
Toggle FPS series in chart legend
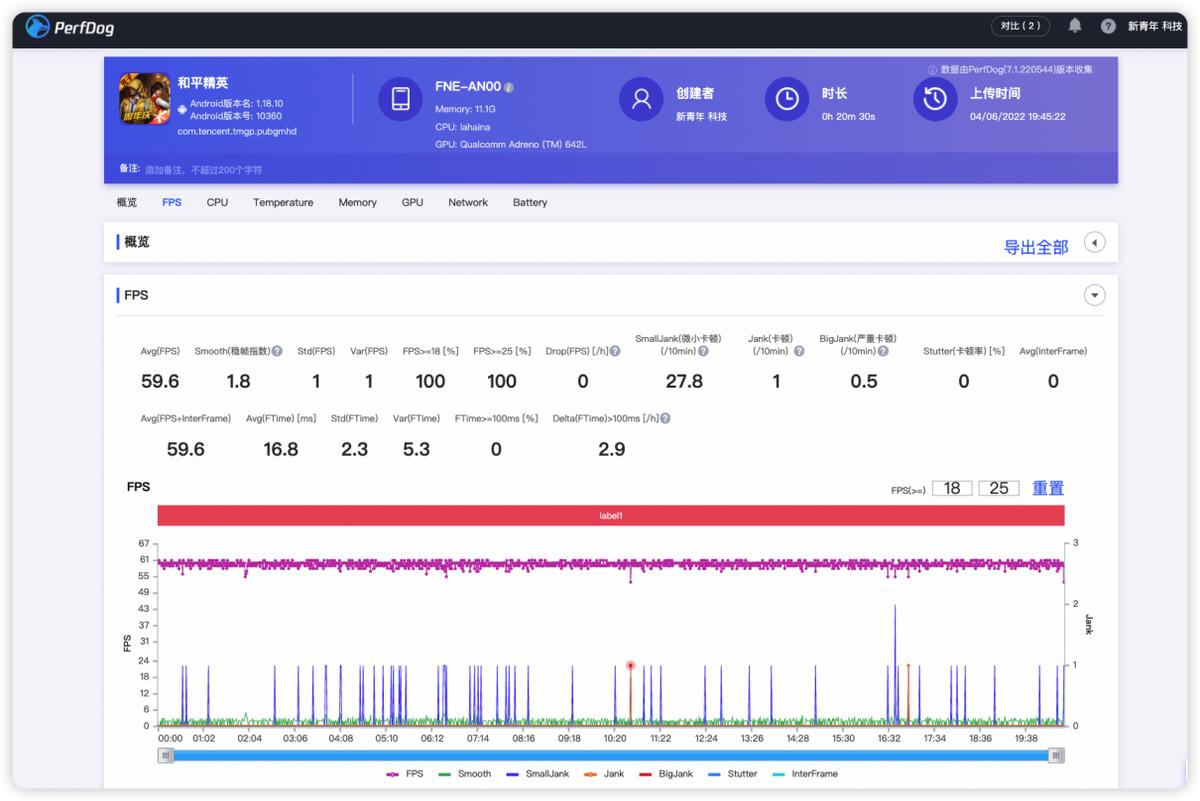(x=404, y=774)
